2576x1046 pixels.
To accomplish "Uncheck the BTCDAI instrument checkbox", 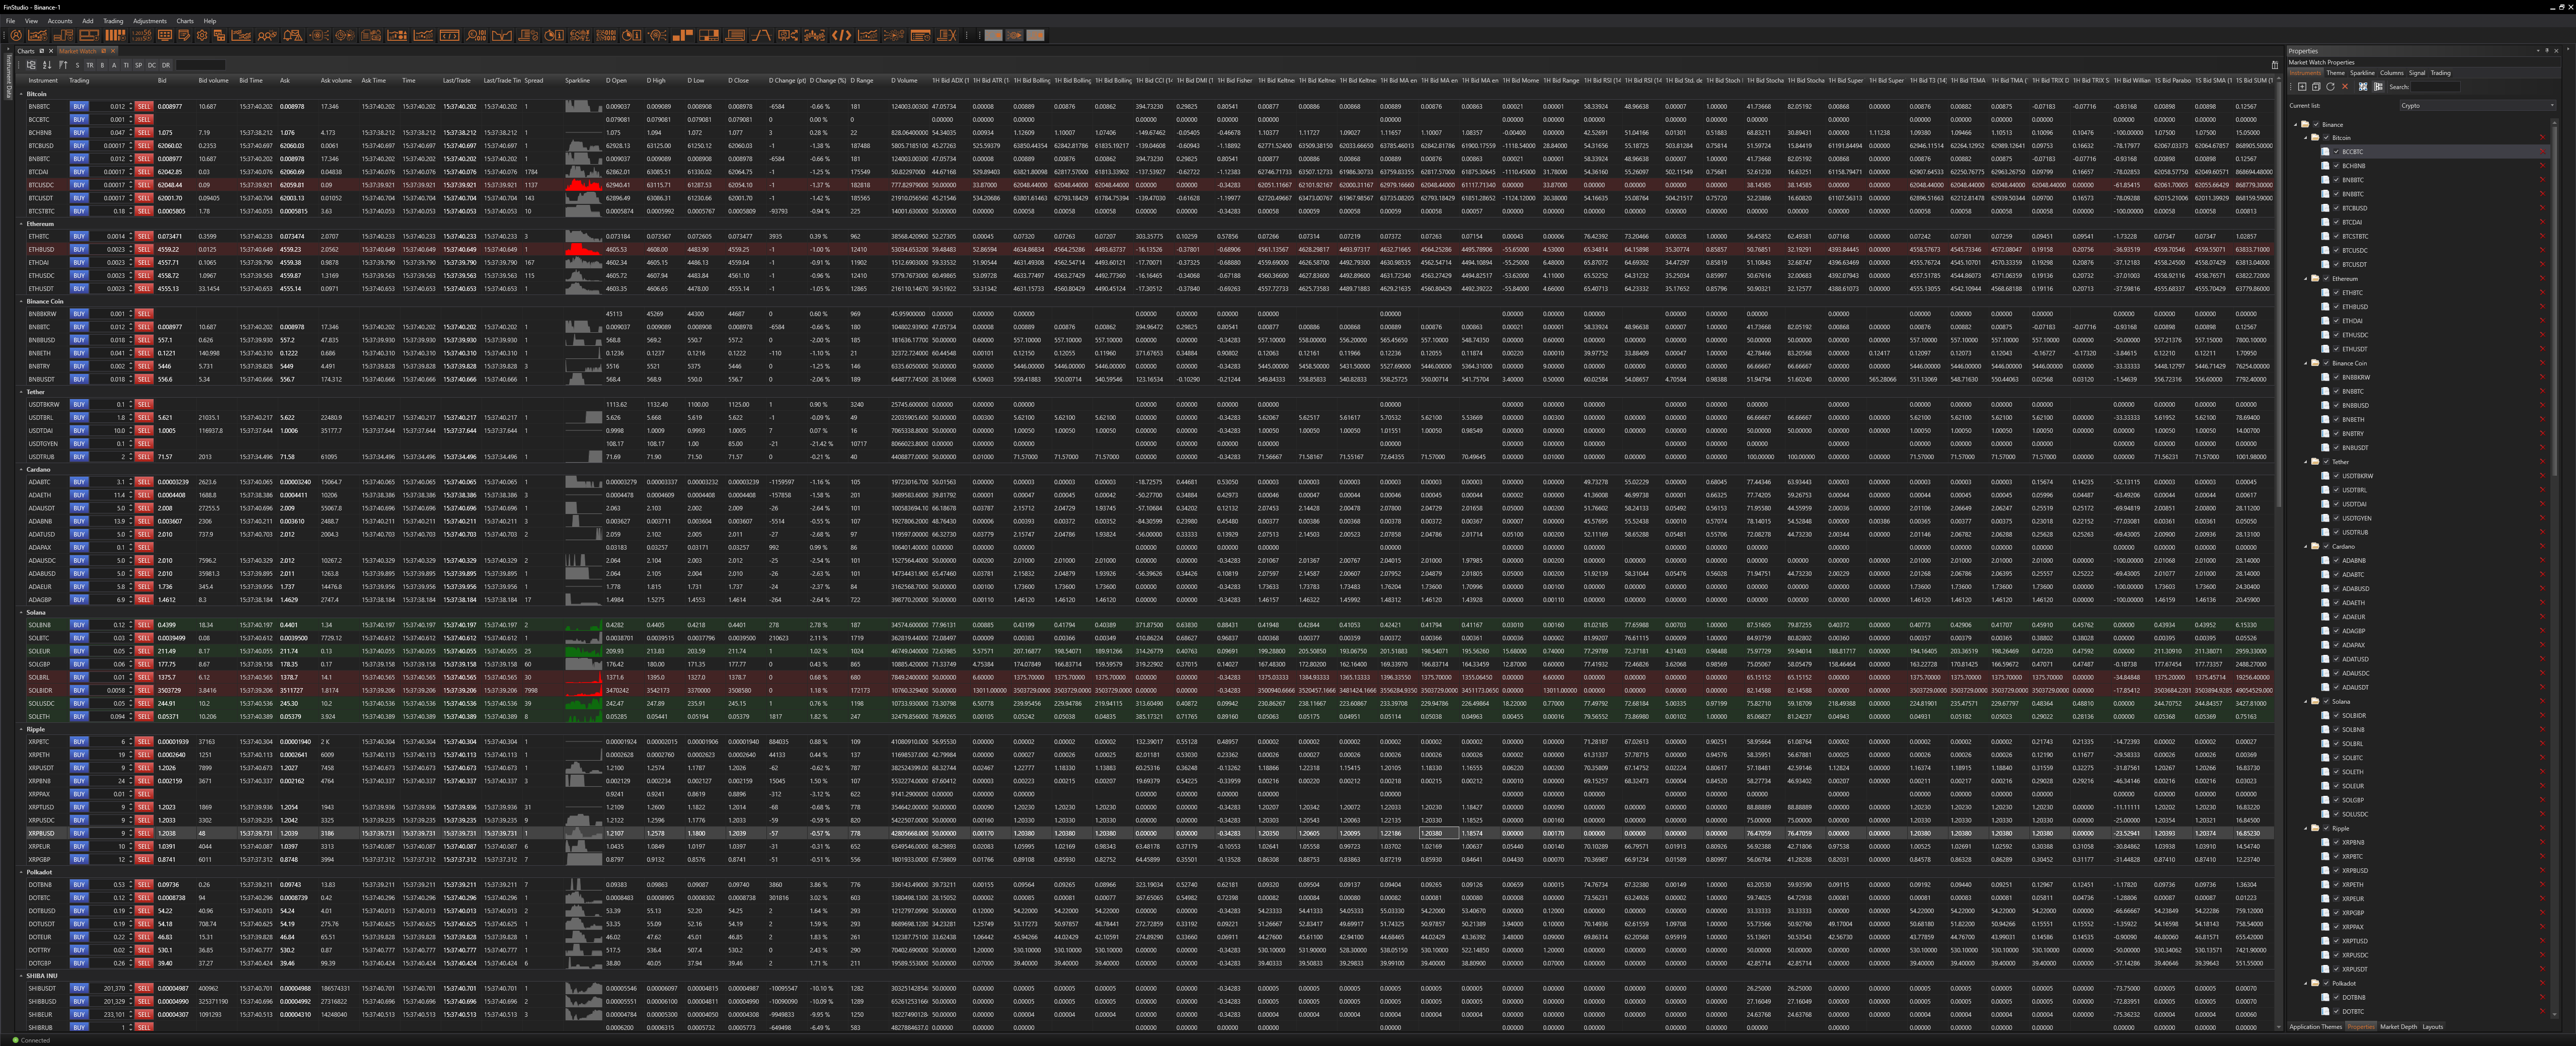I will [x=2336, y=222].
